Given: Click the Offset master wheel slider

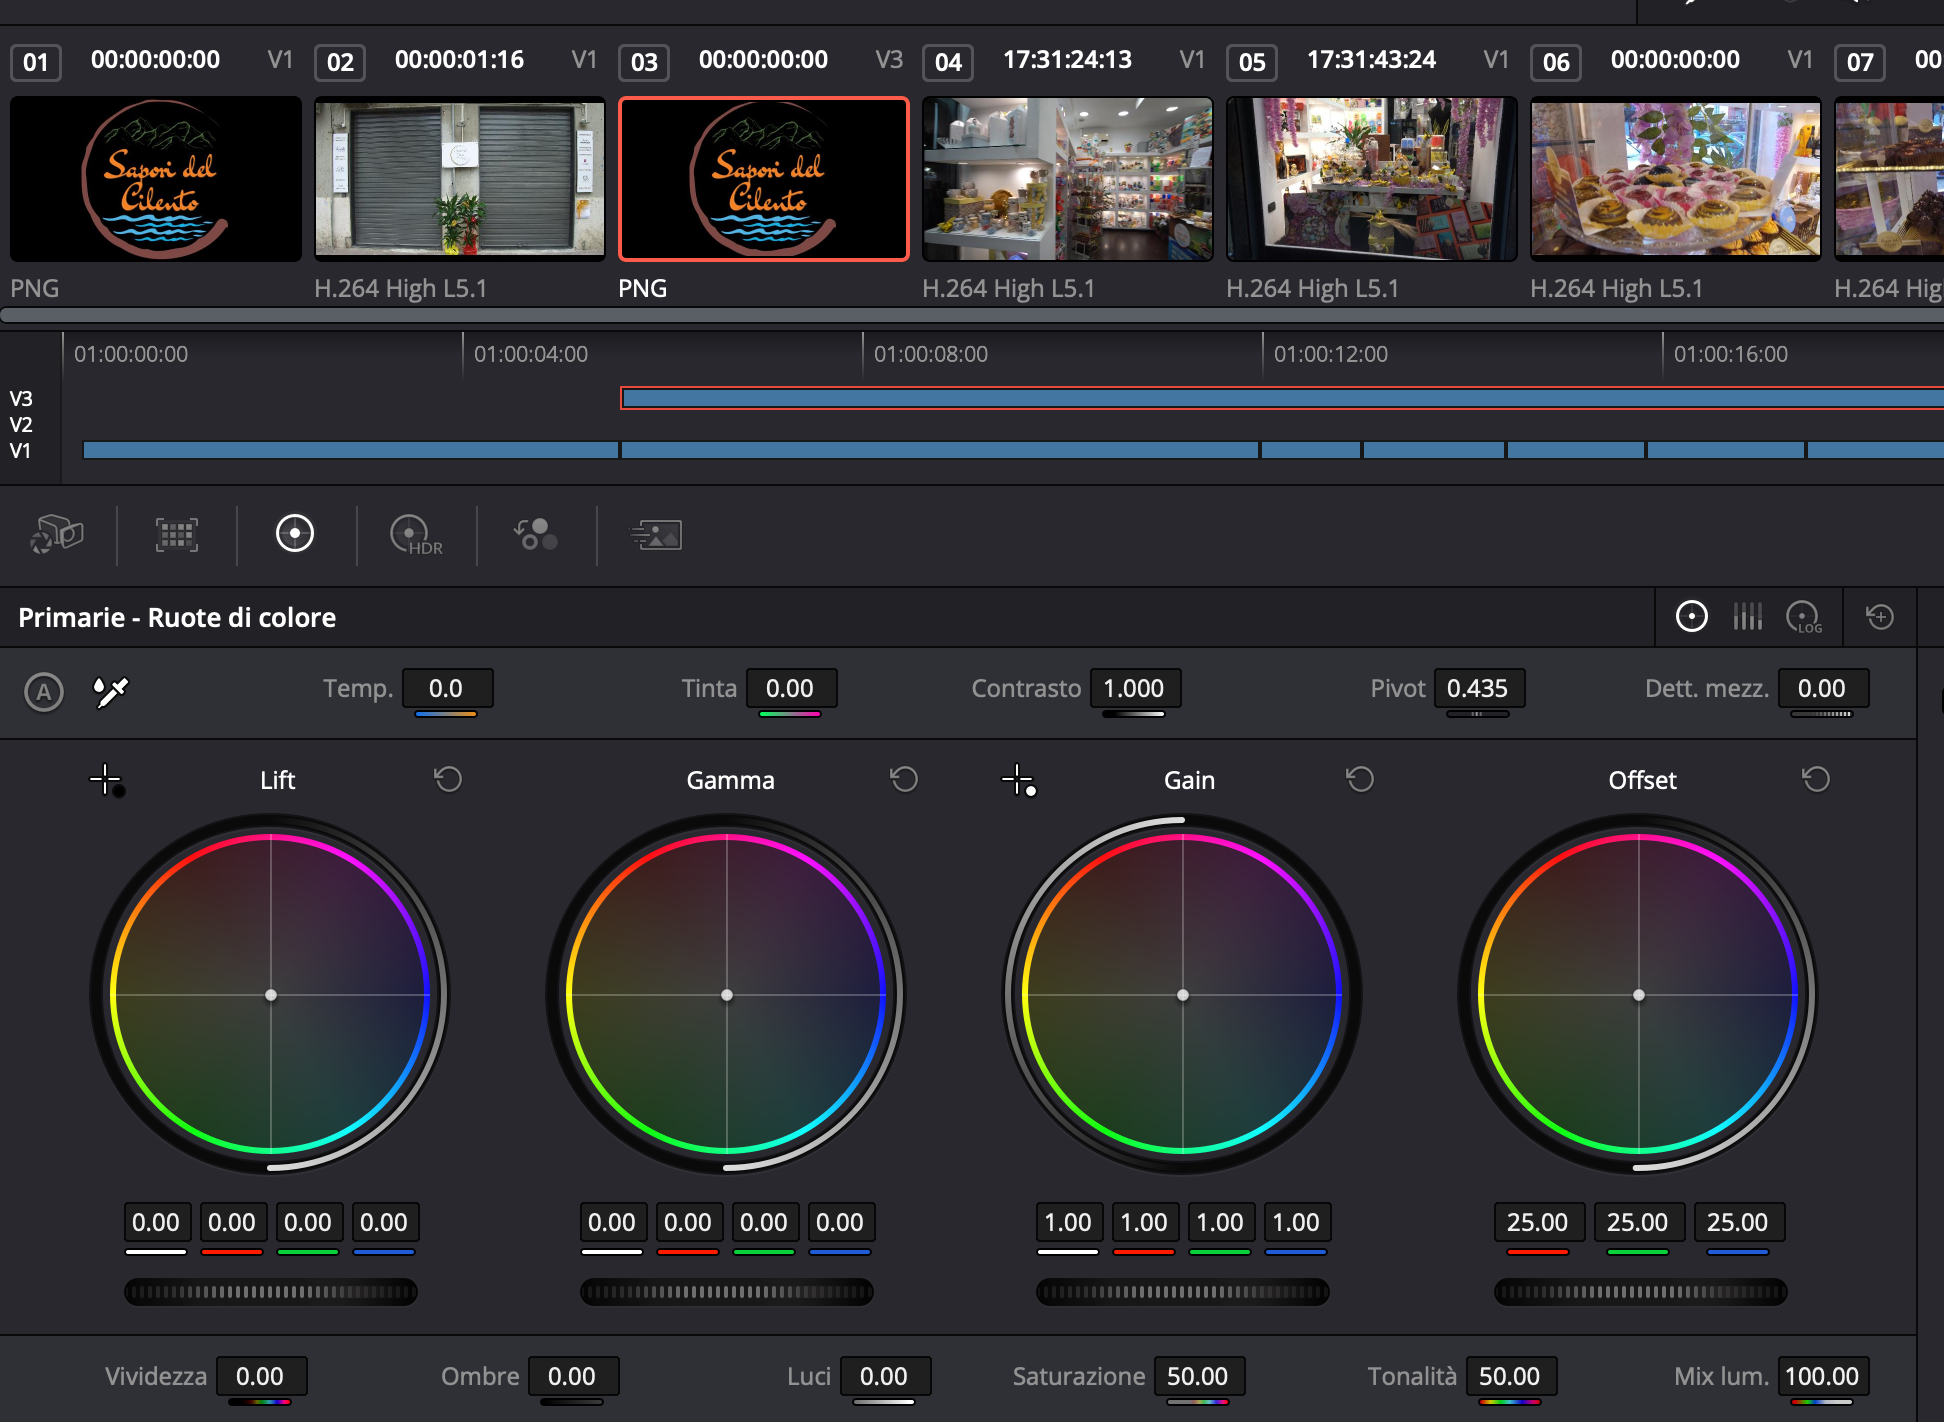Looking at the screenshot, I should coord(1640,1292).
